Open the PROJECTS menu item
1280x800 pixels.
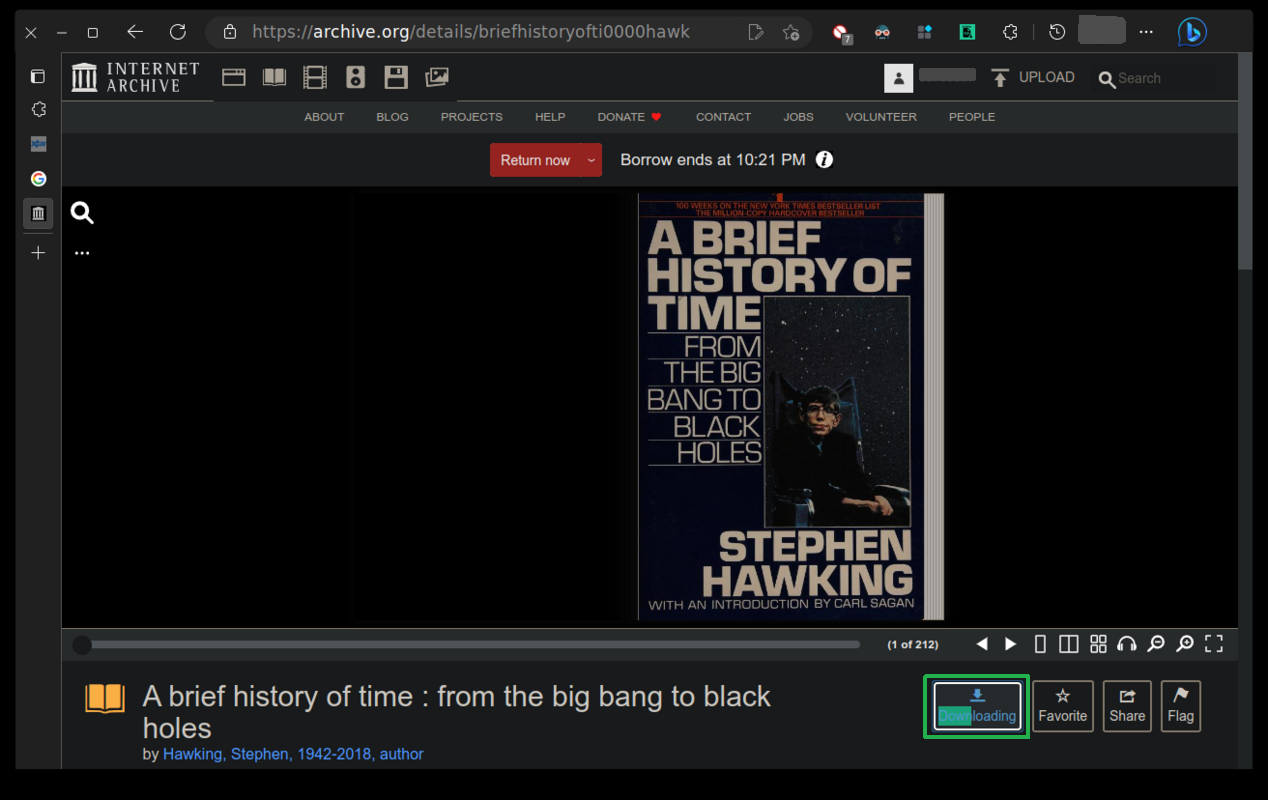[x=471, y=117]
